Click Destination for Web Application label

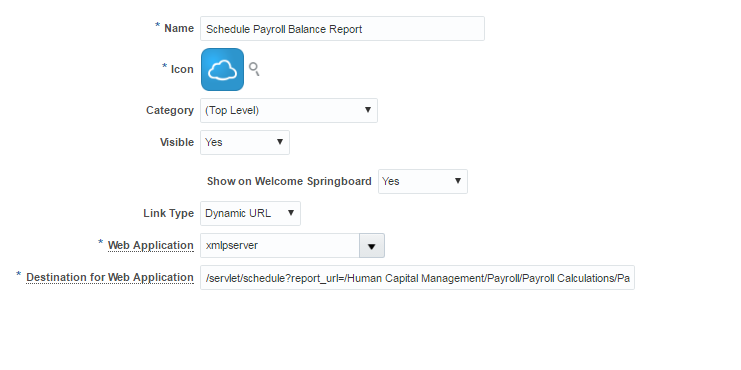point(110,277)
